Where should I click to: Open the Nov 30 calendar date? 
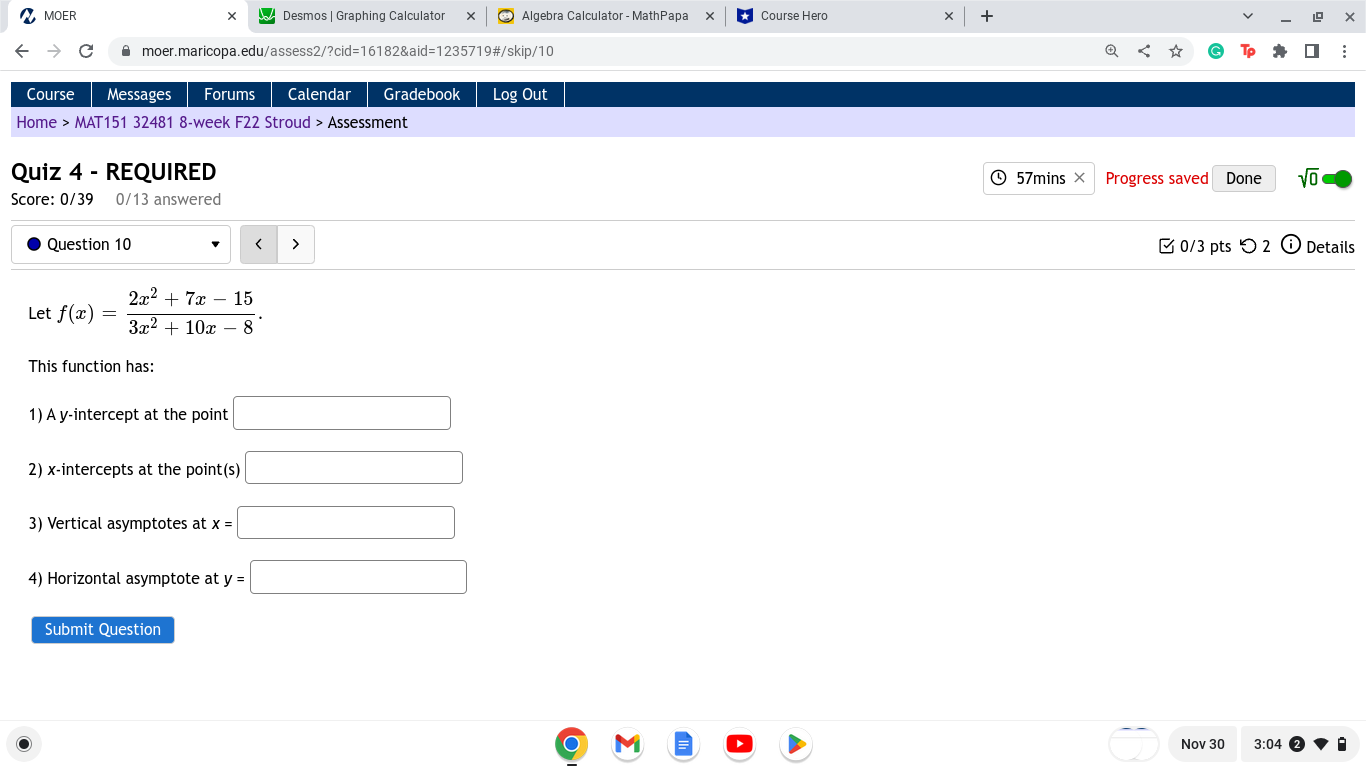1202,744
